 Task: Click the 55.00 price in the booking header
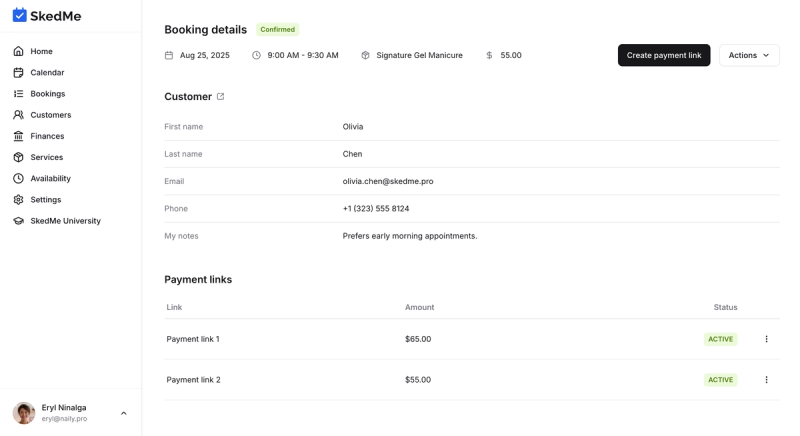(511, 55)
